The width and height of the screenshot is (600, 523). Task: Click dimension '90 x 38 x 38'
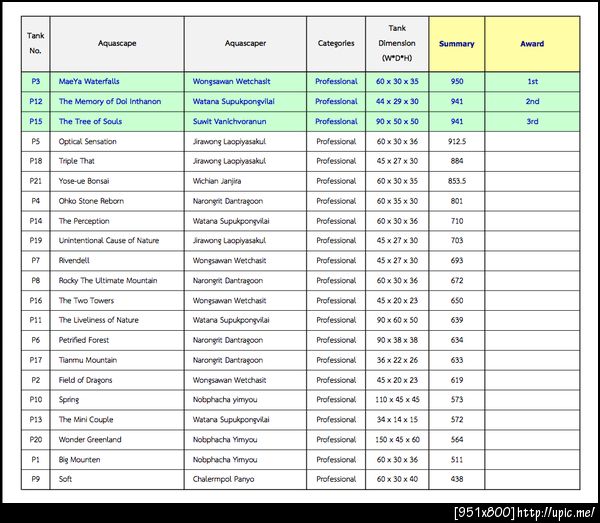coord(397,340)
